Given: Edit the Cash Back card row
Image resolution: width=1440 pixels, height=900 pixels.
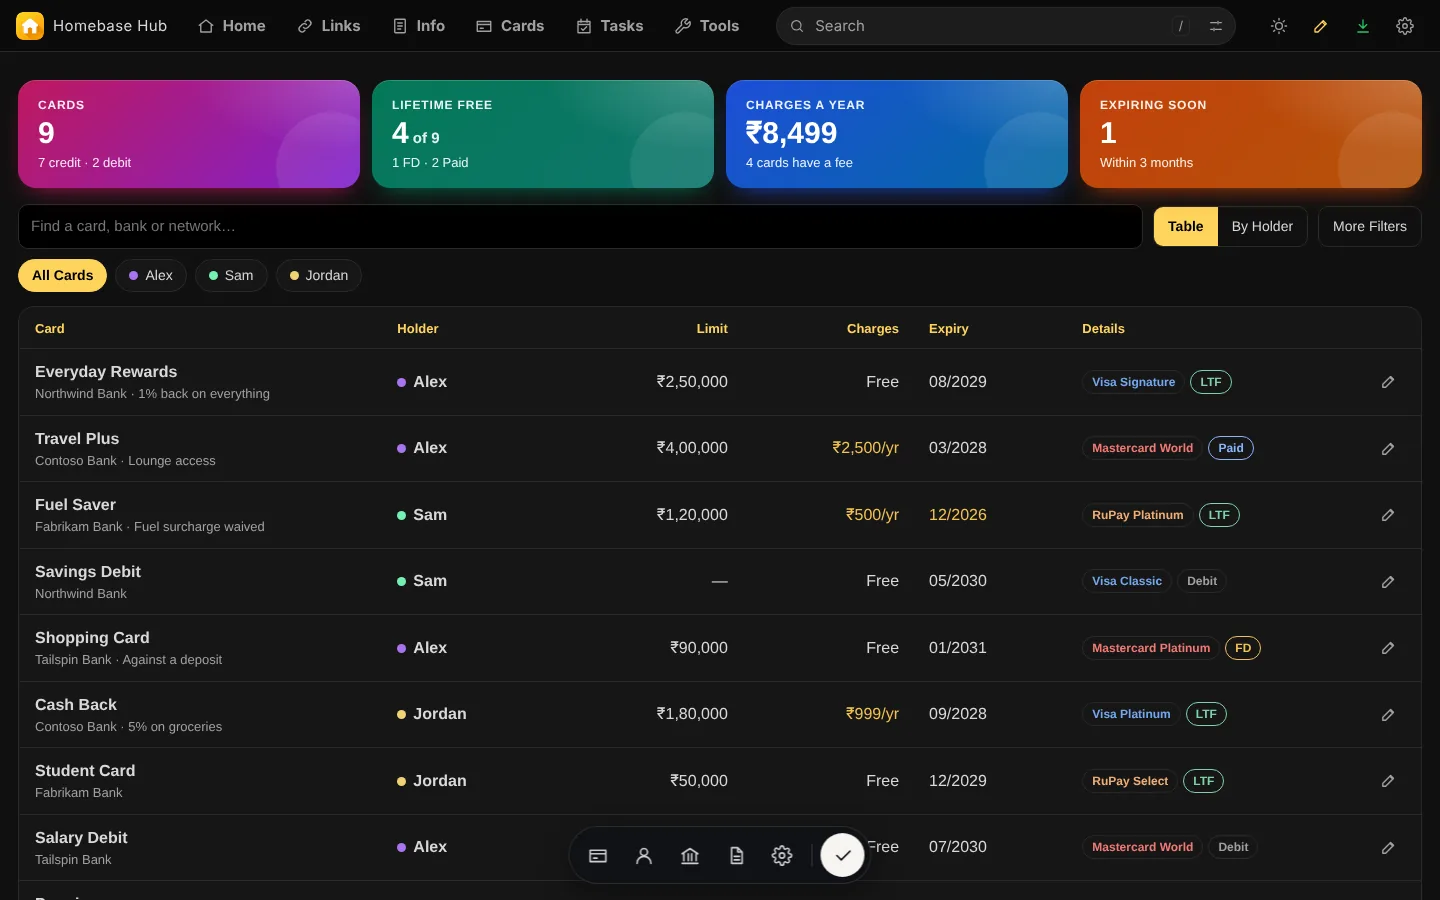Looking at the screenshot, I should click(x=1388, y=715).
